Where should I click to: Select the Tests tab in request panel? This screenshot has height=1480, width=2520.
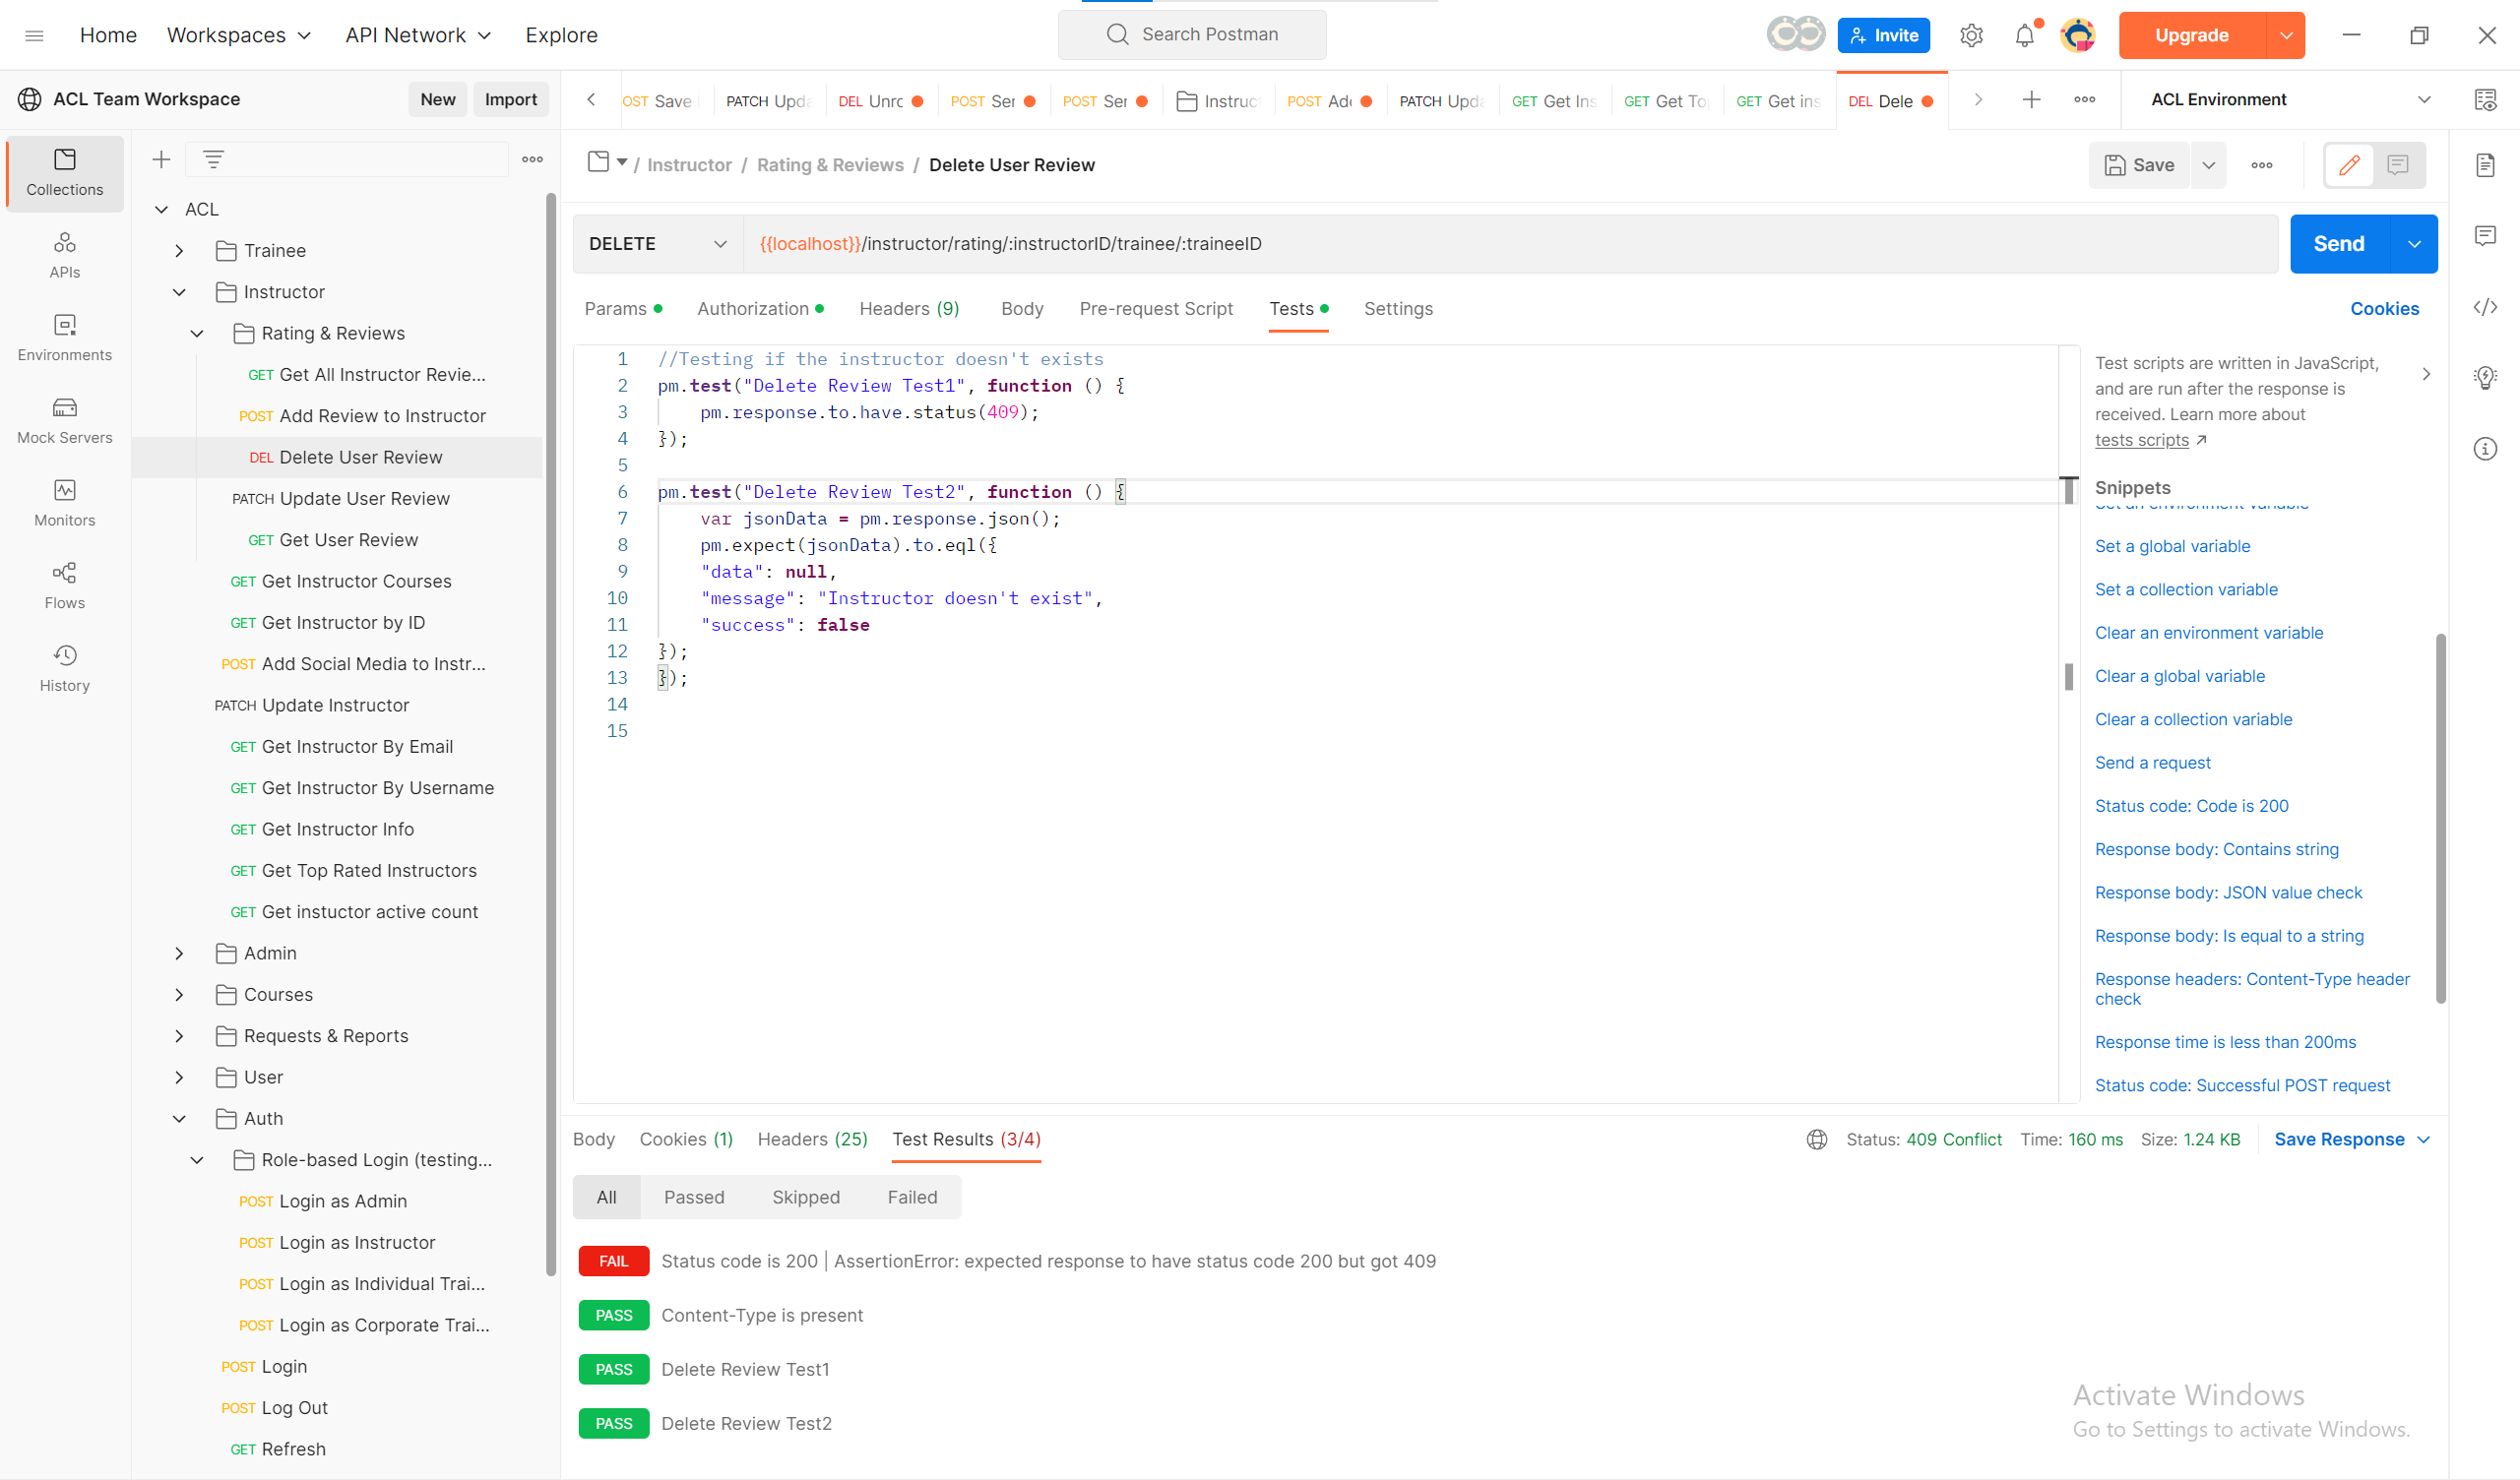pyautogui.click(x=1290, y=308)
